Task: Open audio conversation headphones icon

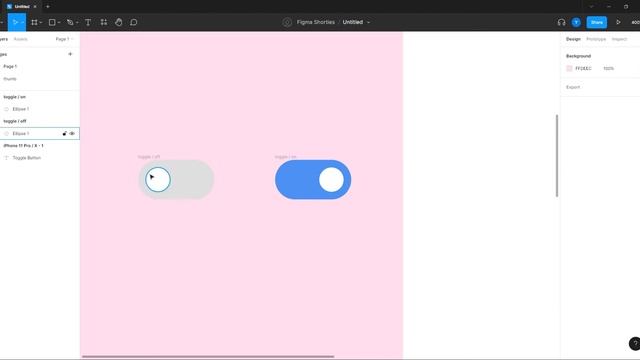Action: pyautogui.click(x=561, y=22)
